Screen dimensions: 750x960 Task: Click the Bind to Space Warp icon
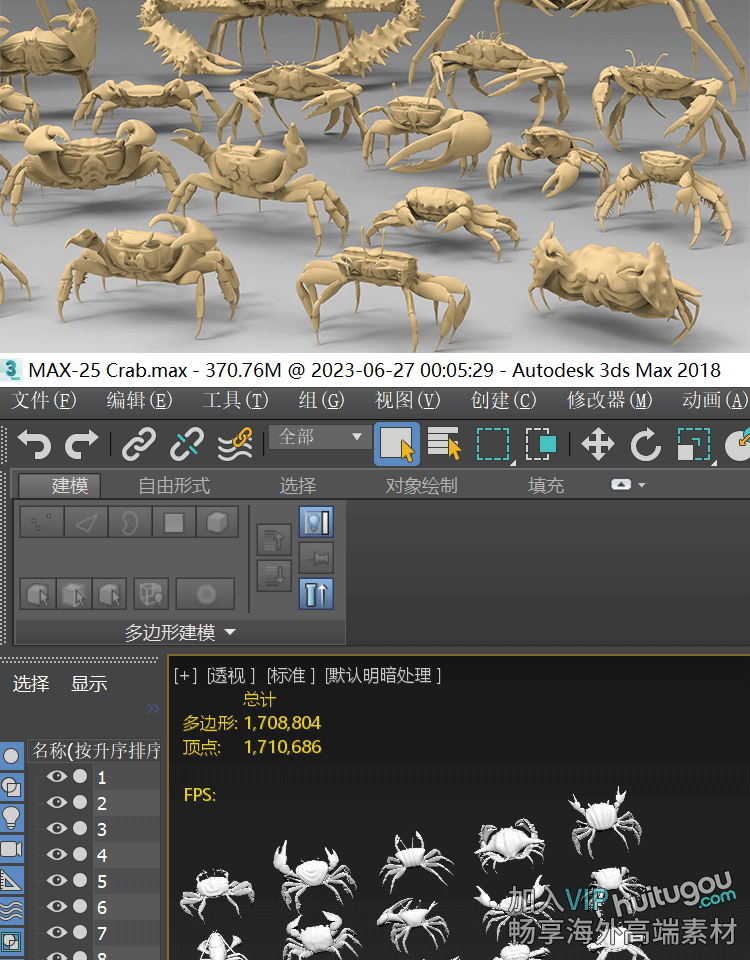235,444
